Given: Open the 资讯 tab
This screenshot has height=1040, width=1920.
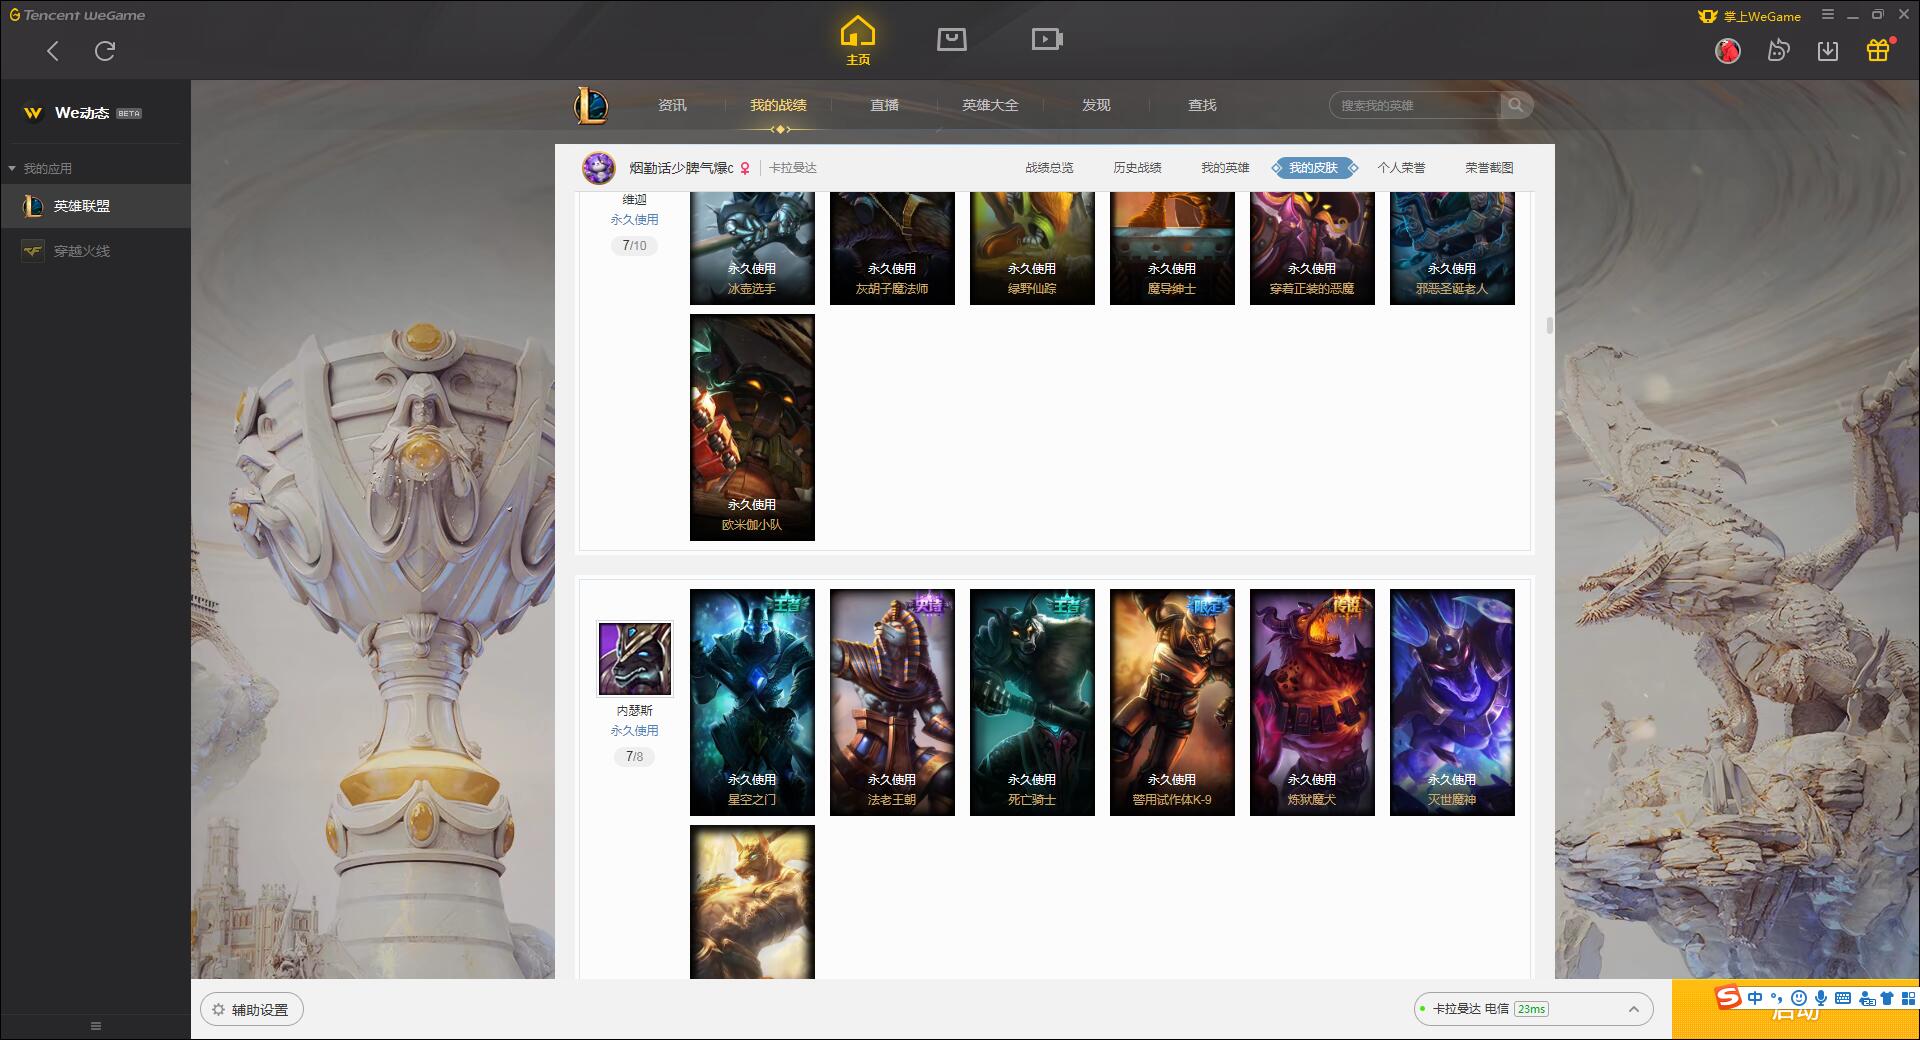Looking at the screenshot, I should pos(672,105).
